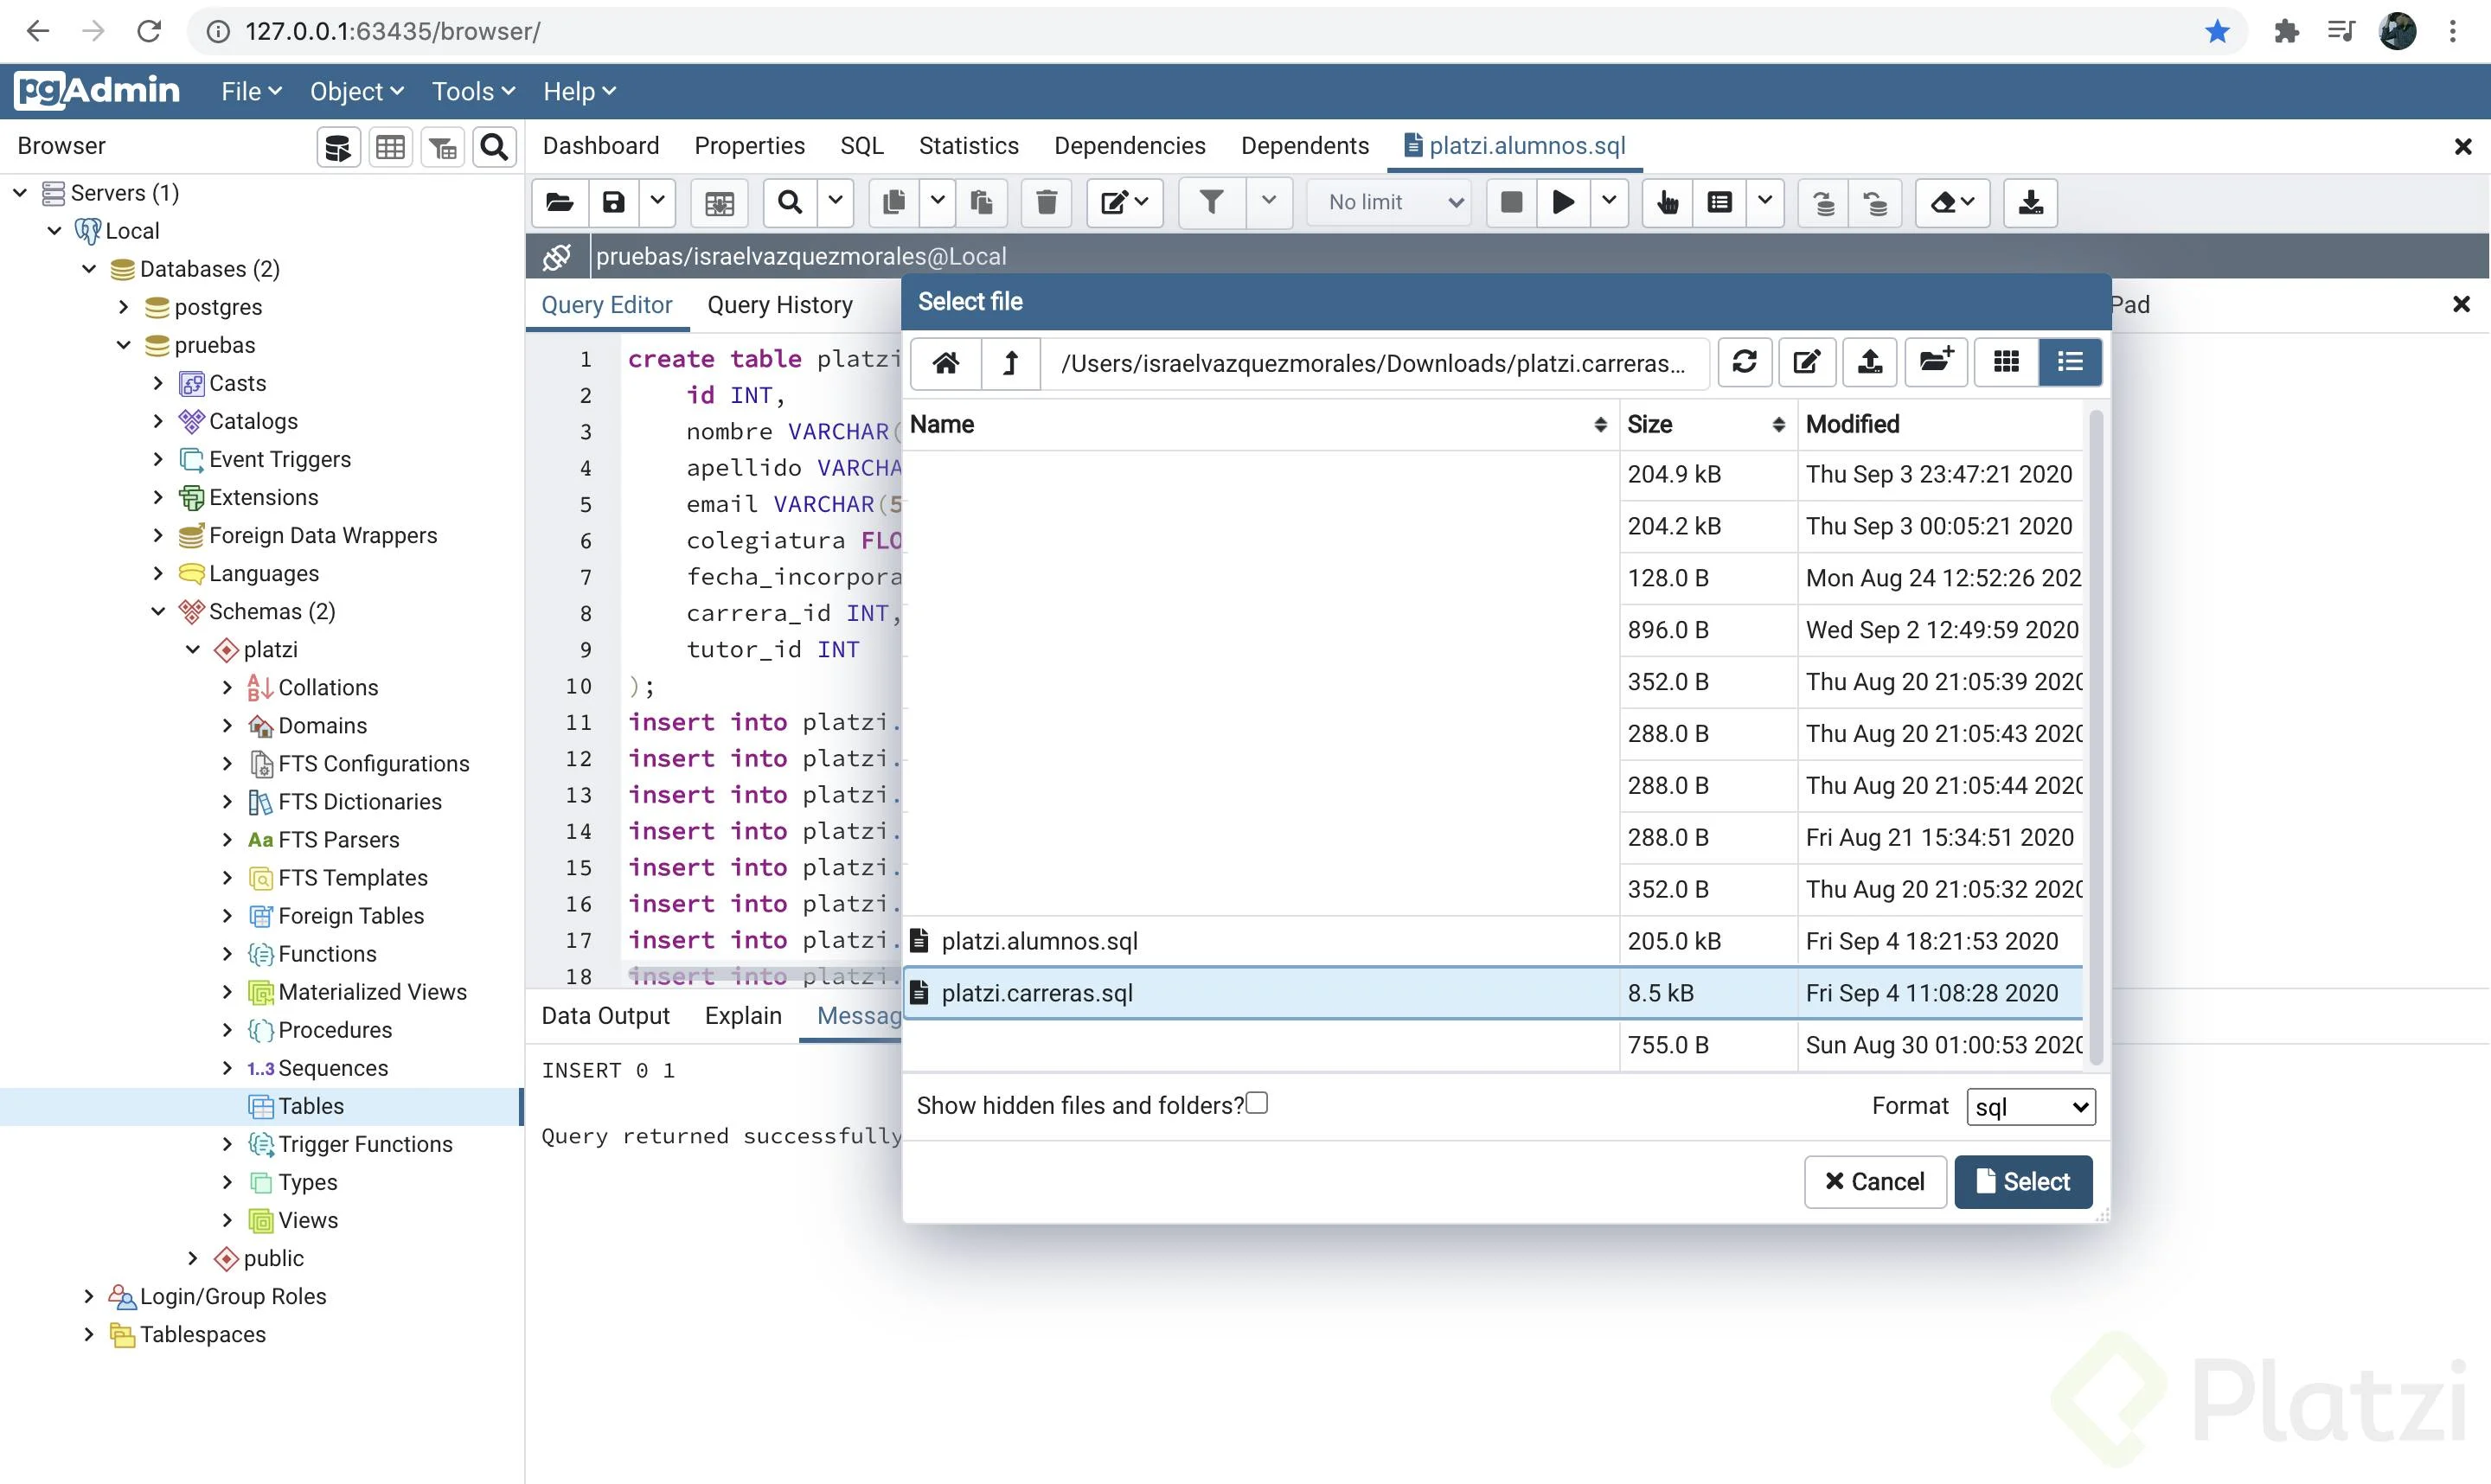
Task: Switch to the Query History tab
Action: click(779, 305)
